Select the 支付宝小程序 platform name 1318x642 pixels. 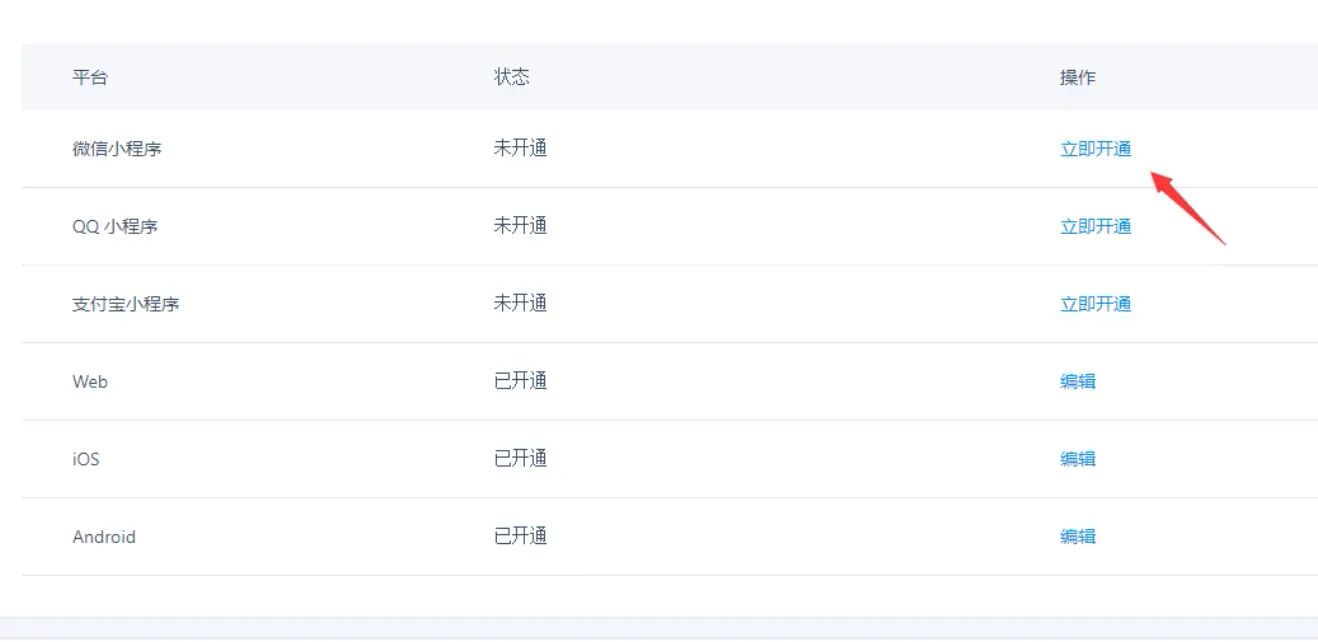tap(126, 304)
